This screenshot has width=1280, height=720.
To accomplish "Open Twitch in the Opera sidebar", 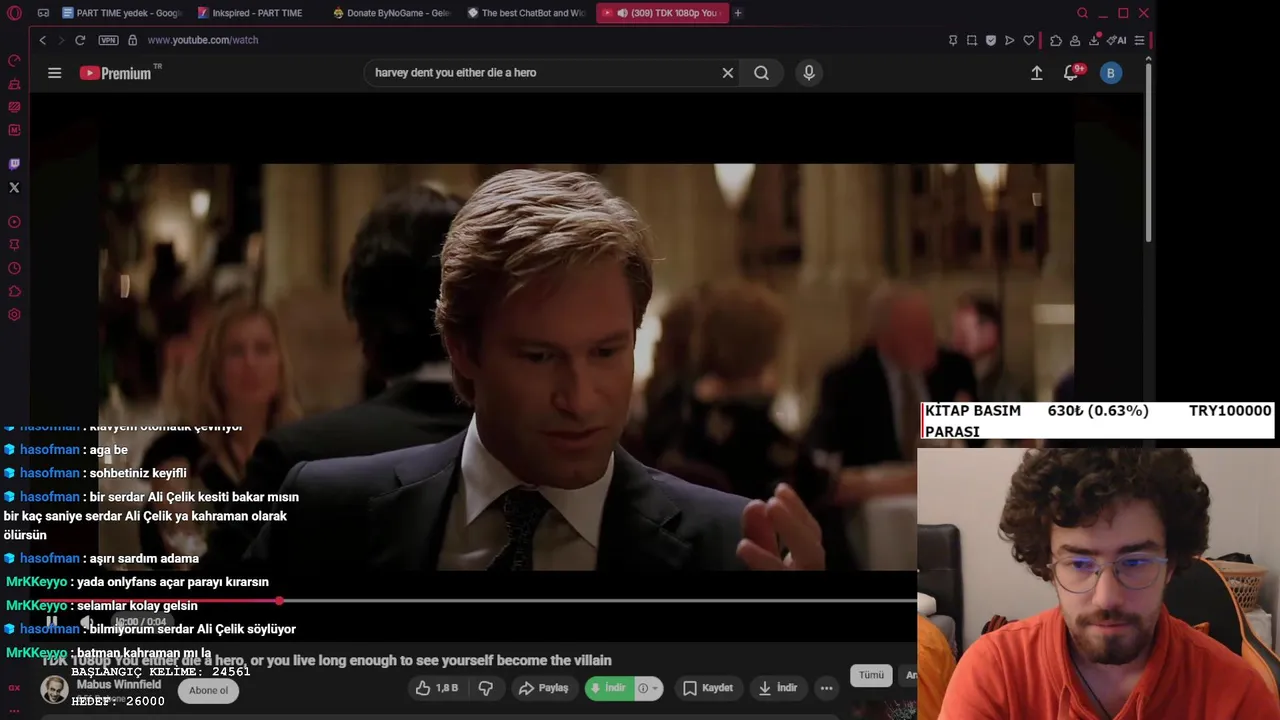I will click(14, 164).
